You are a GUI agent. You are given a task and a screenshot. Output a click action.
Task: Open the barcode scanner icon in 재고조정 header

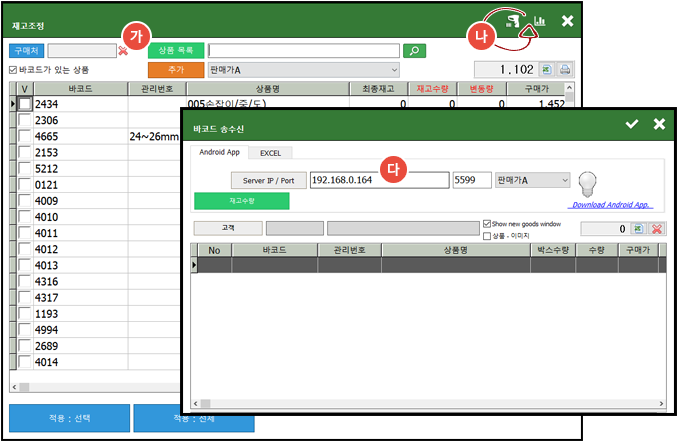point(513,21)
